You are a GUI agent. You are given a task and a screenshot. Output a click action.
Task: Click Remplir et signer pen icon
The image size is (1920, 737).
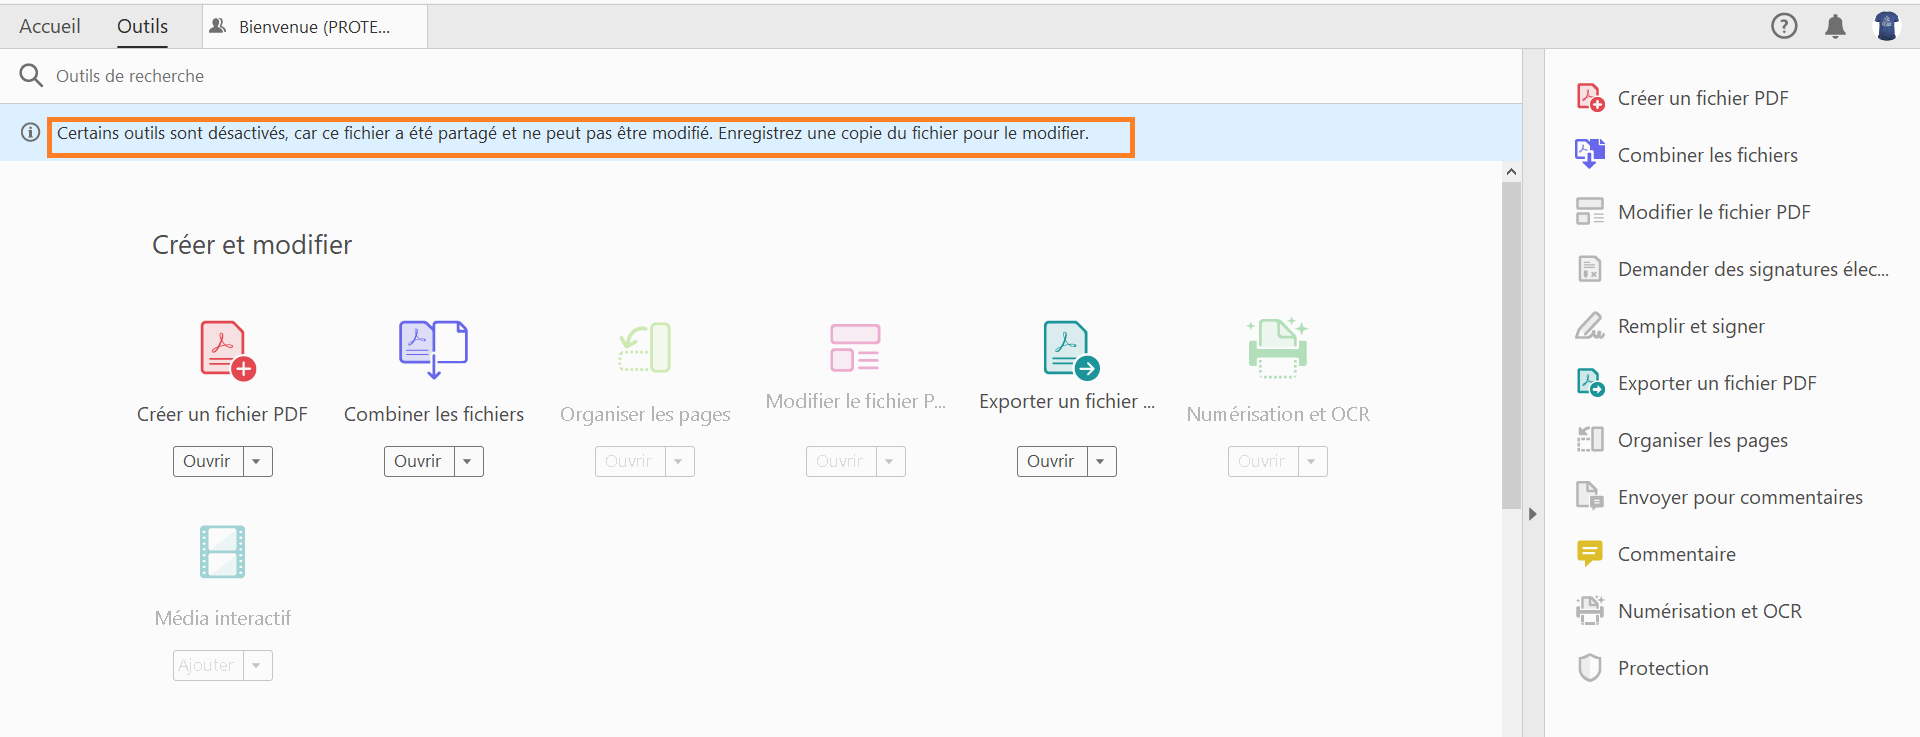coord(1590,325)
